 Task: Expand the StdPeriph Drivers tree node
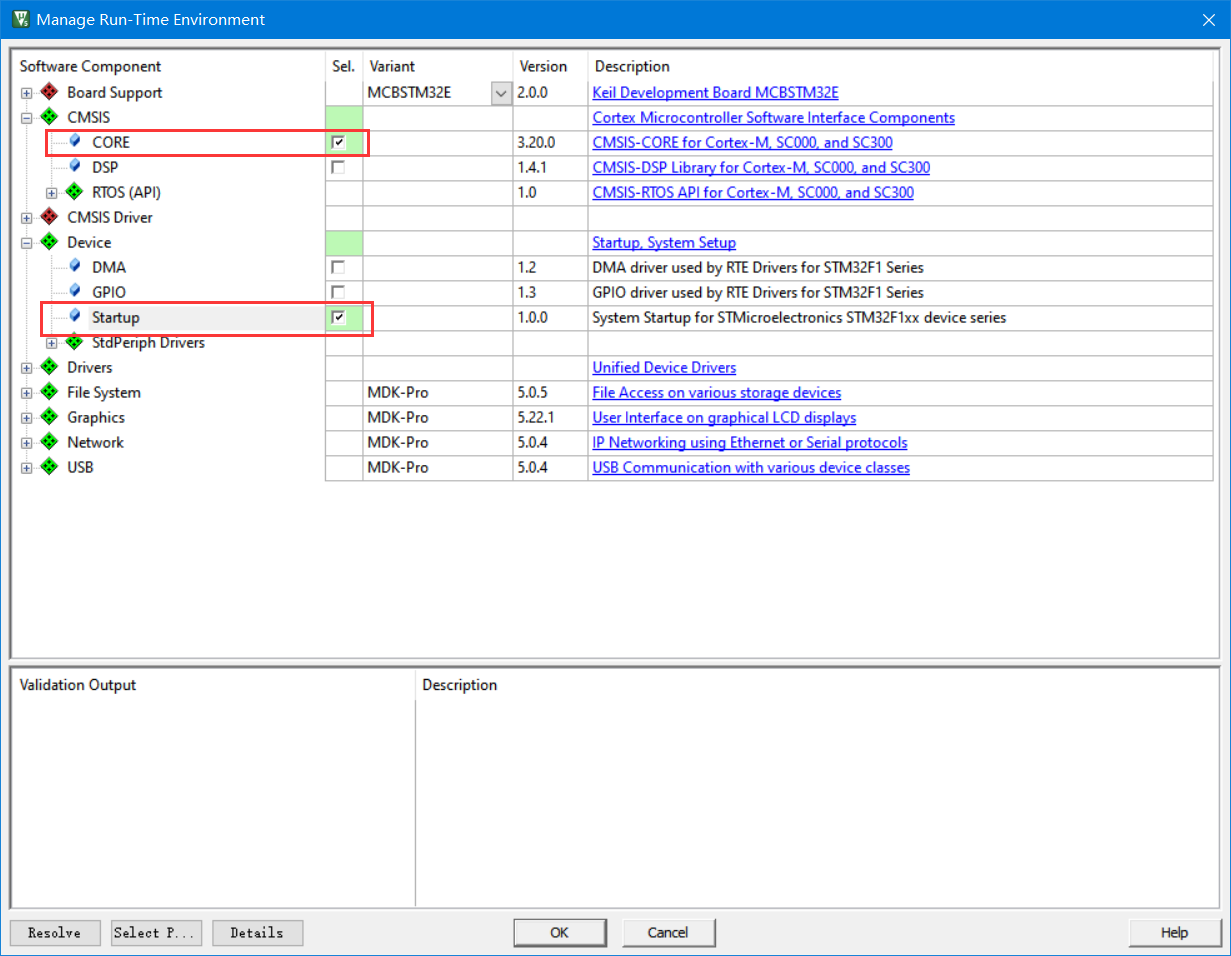(52, 342)
